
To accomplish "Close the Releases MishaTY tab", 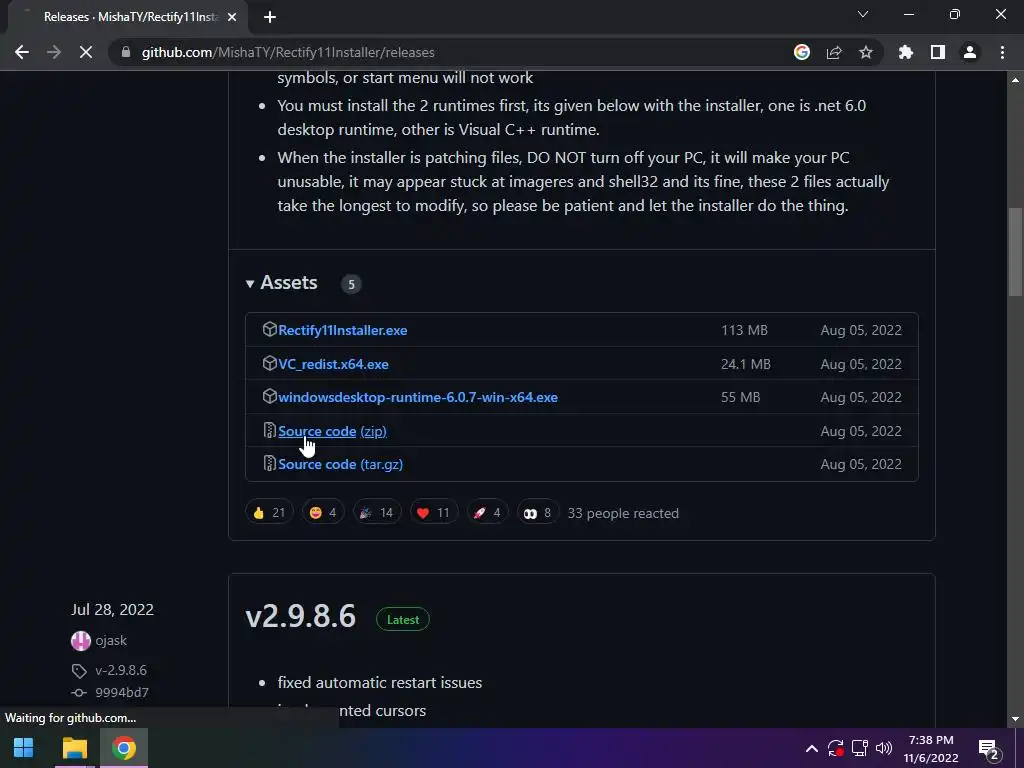I will pos(232,17).
